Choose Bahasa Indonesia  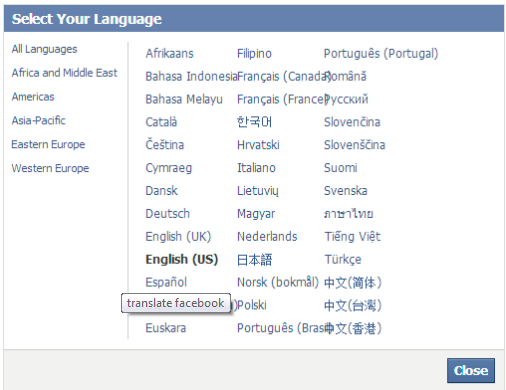click(x=191, y=76)
